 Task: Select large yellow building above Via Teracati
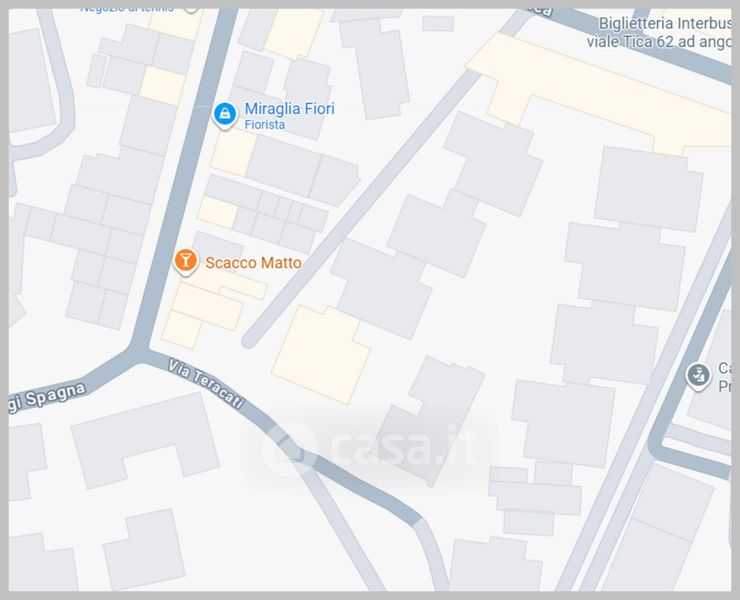pos(321,355)
